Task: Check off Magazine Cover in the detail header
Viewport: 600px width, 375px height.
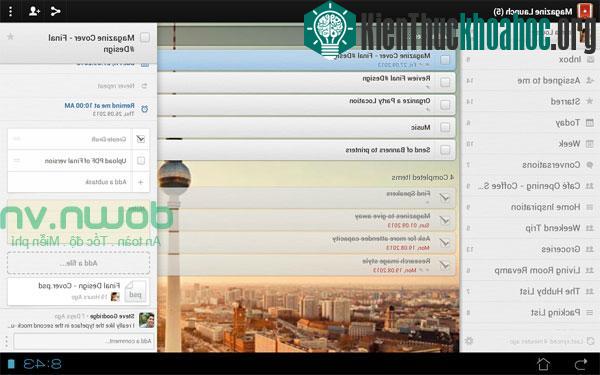Action: 145,37
